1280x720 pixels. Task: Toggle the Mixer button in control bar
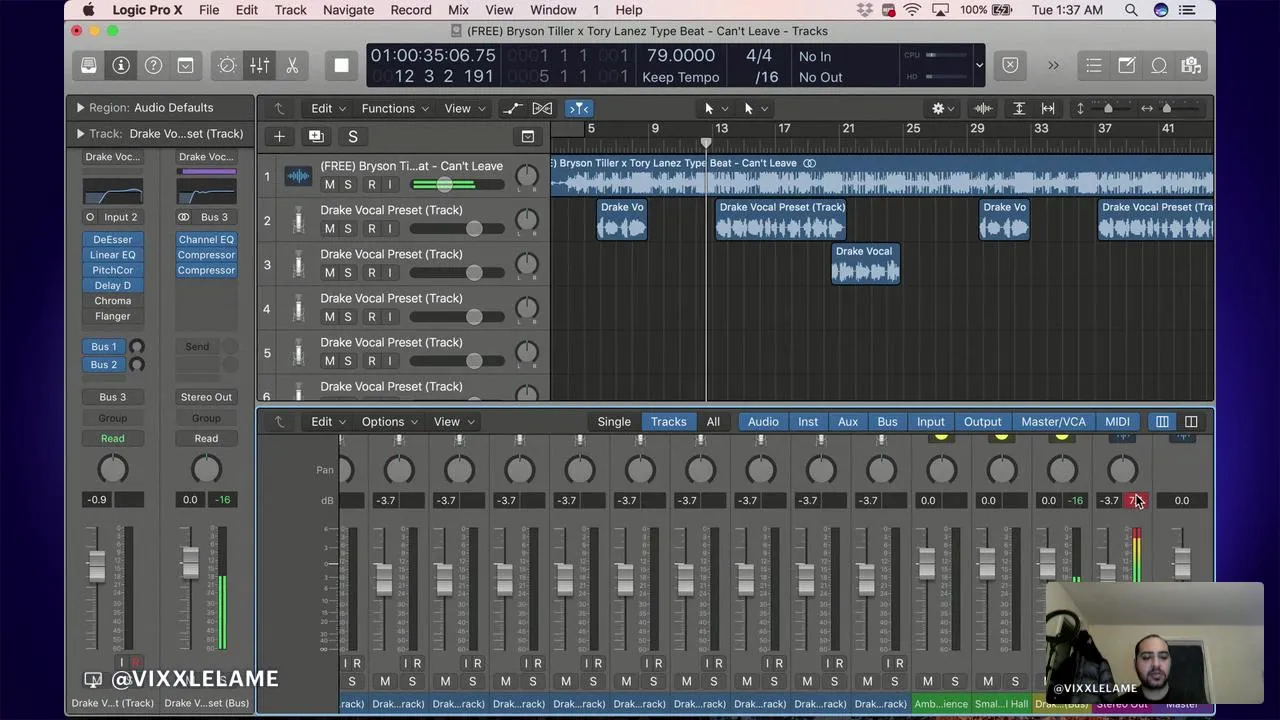click(259, 65)
